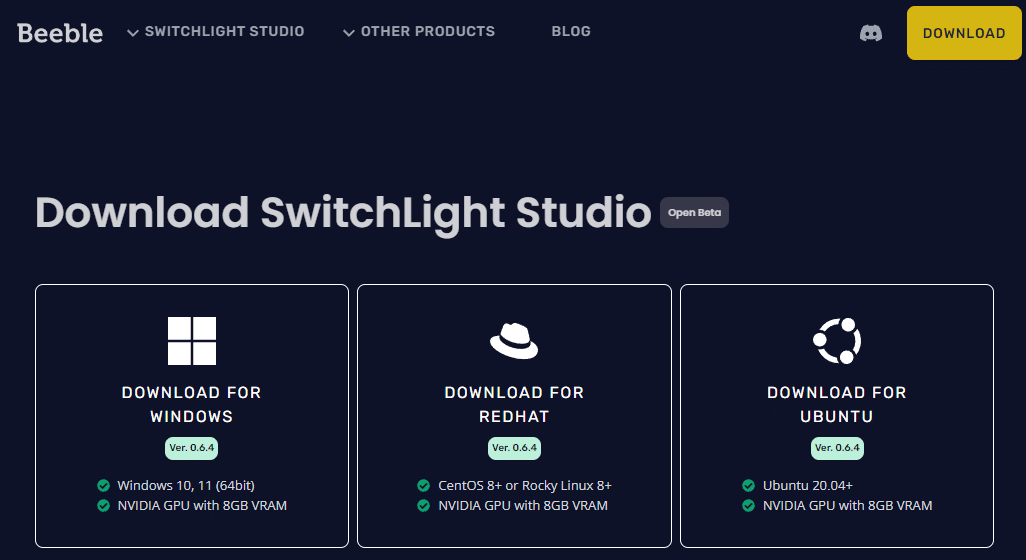Click the checkmark beside Windows card NVIDIA GPU

pyautogui.click(x=103, y=506)
